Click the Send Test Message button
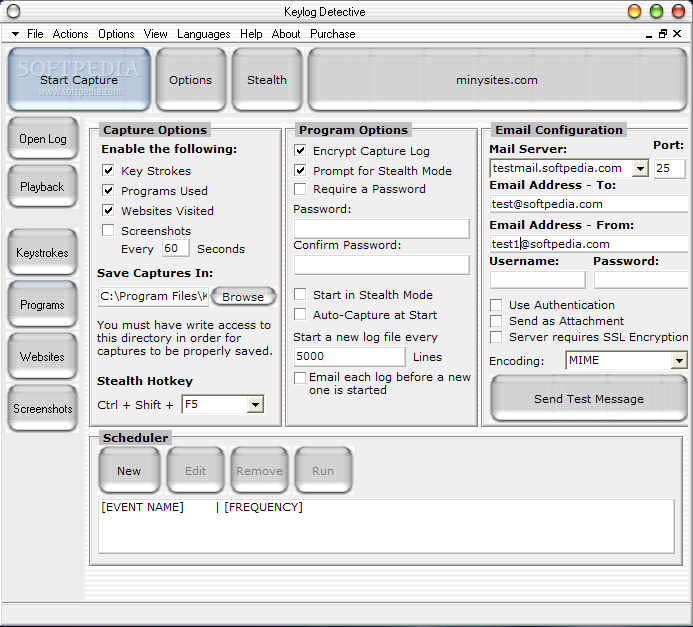693x627 pixels. (589, 399)
